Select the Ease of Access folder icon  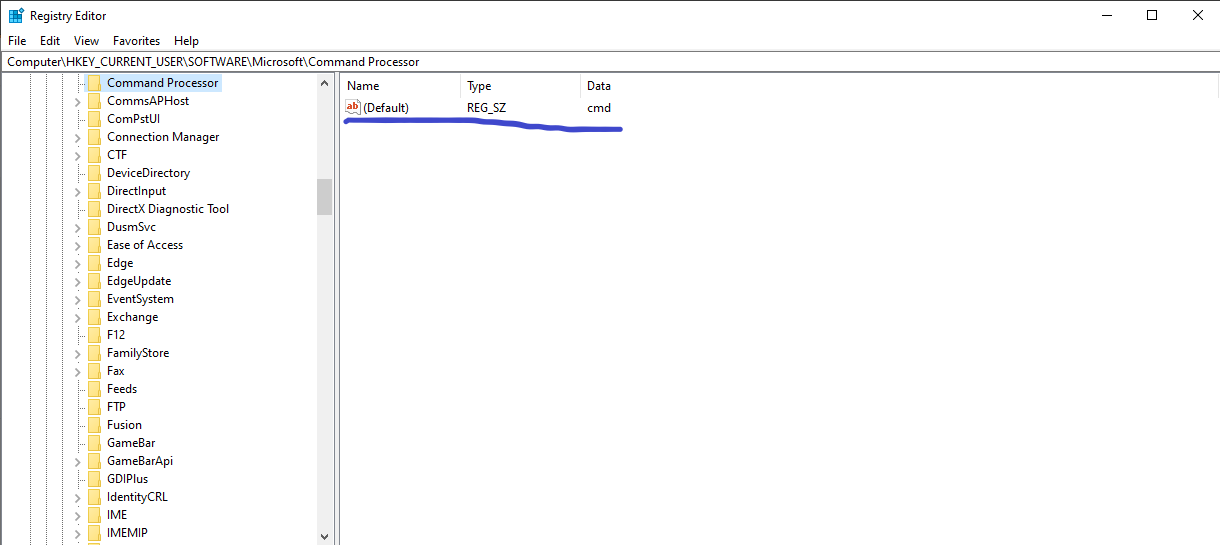94,245
